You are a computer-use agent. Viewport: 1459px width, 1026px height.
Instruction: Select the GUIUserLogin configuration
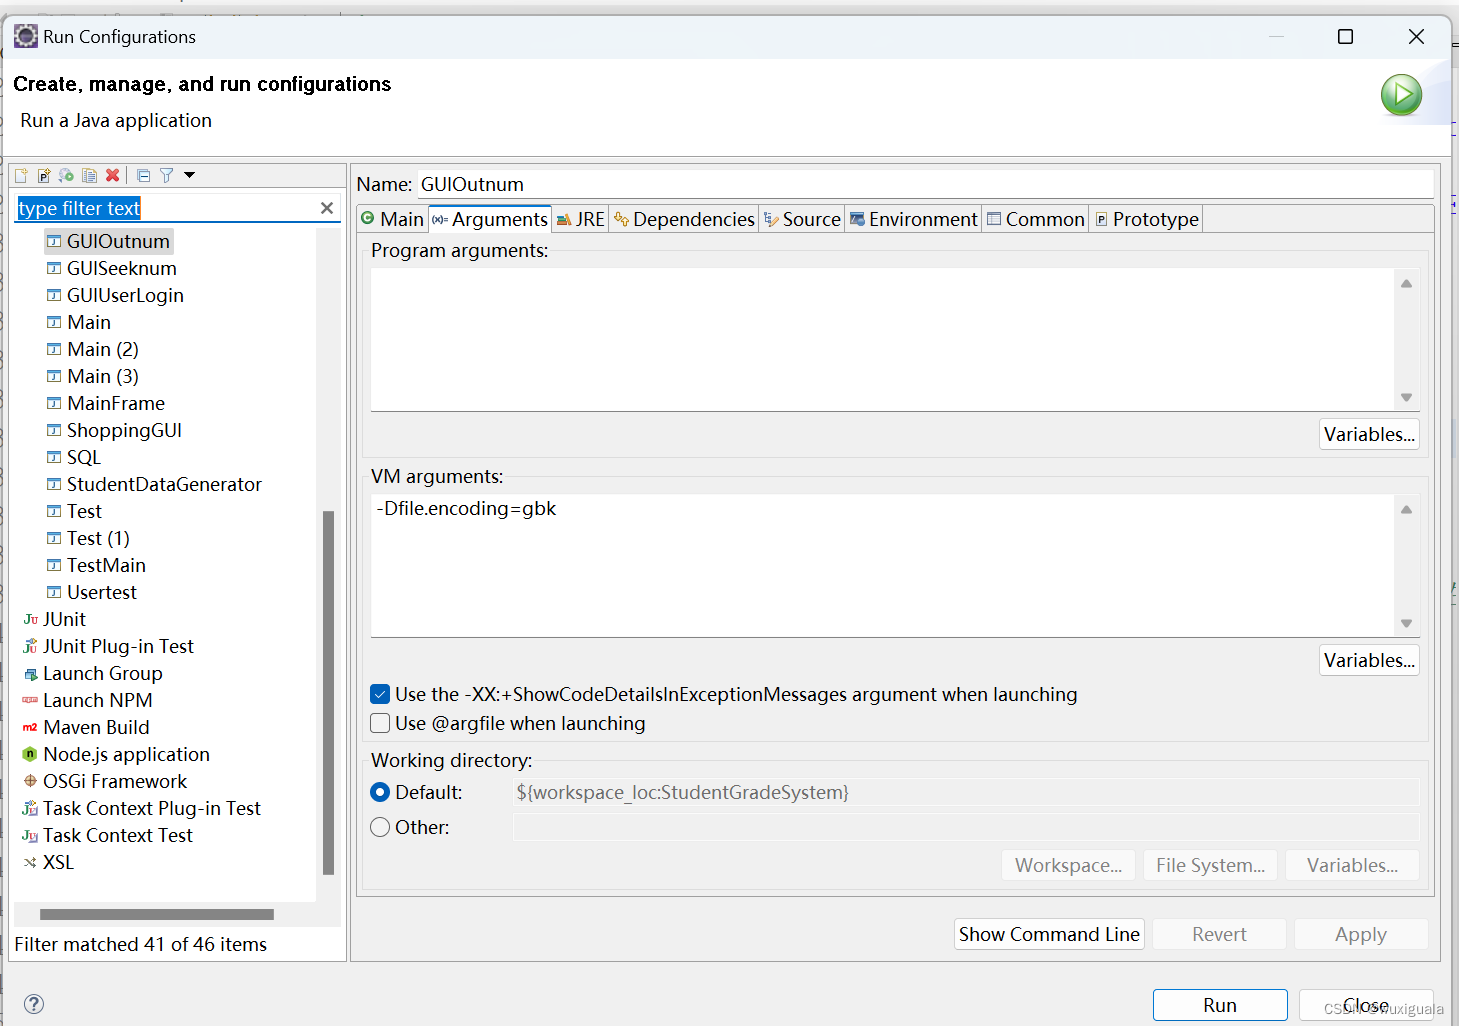pos(115,295)
